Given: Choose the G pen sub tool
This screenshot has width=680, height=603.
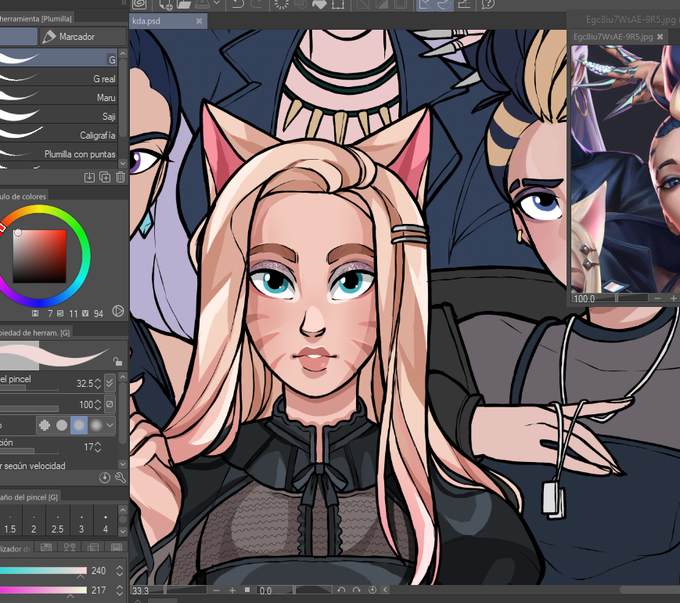Looking at the screenshot, I should point(59,58).
